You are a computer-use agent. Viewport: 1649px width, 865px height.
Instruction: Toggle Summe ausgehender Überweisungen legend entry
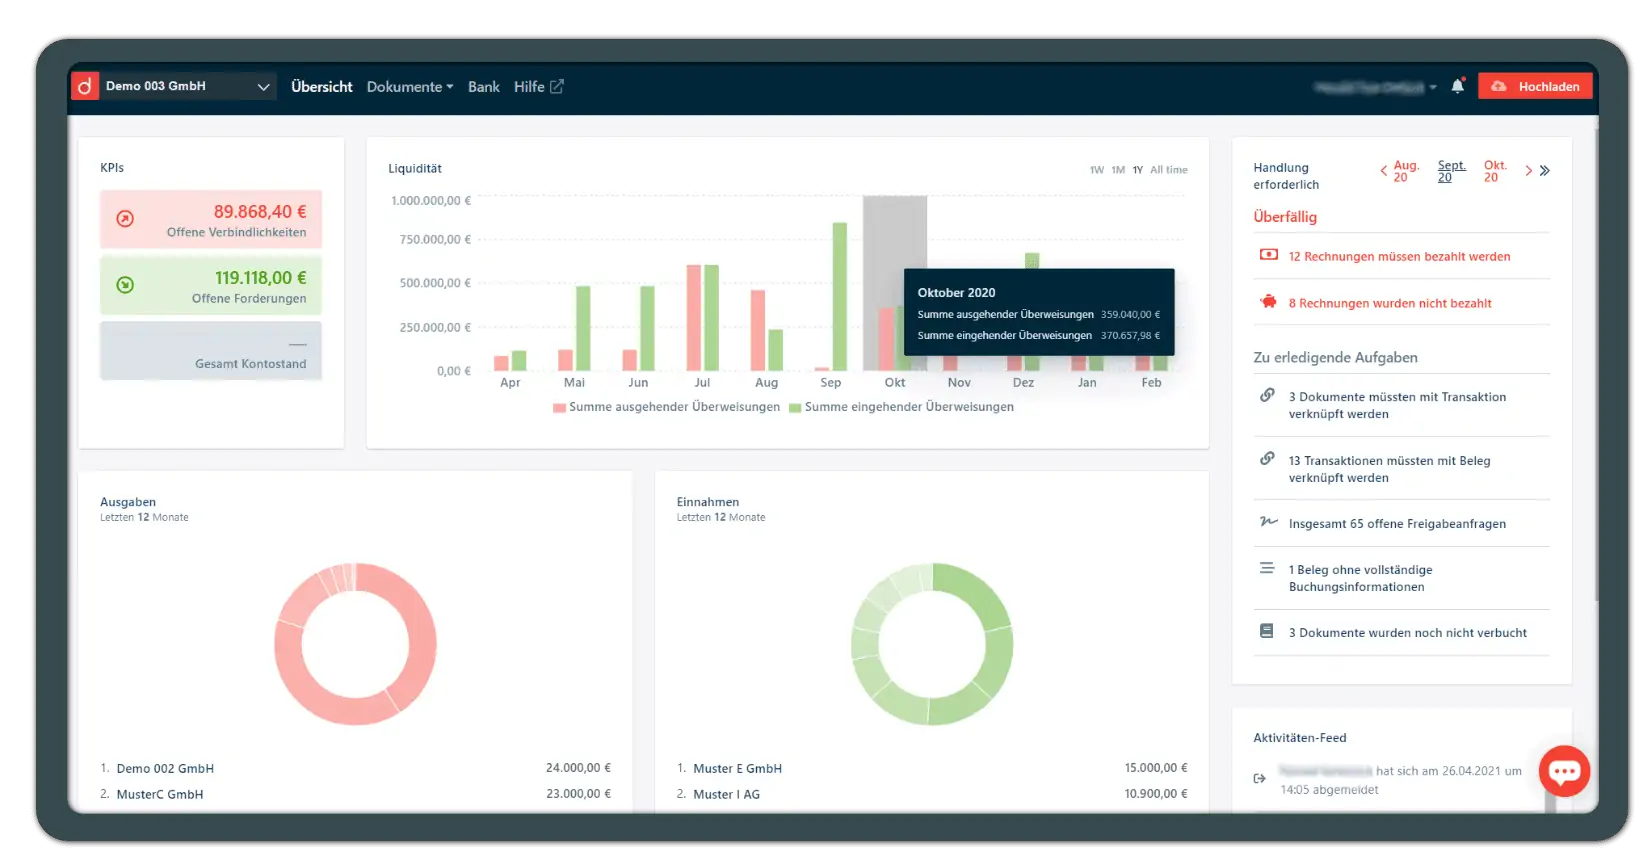point(666,407)
